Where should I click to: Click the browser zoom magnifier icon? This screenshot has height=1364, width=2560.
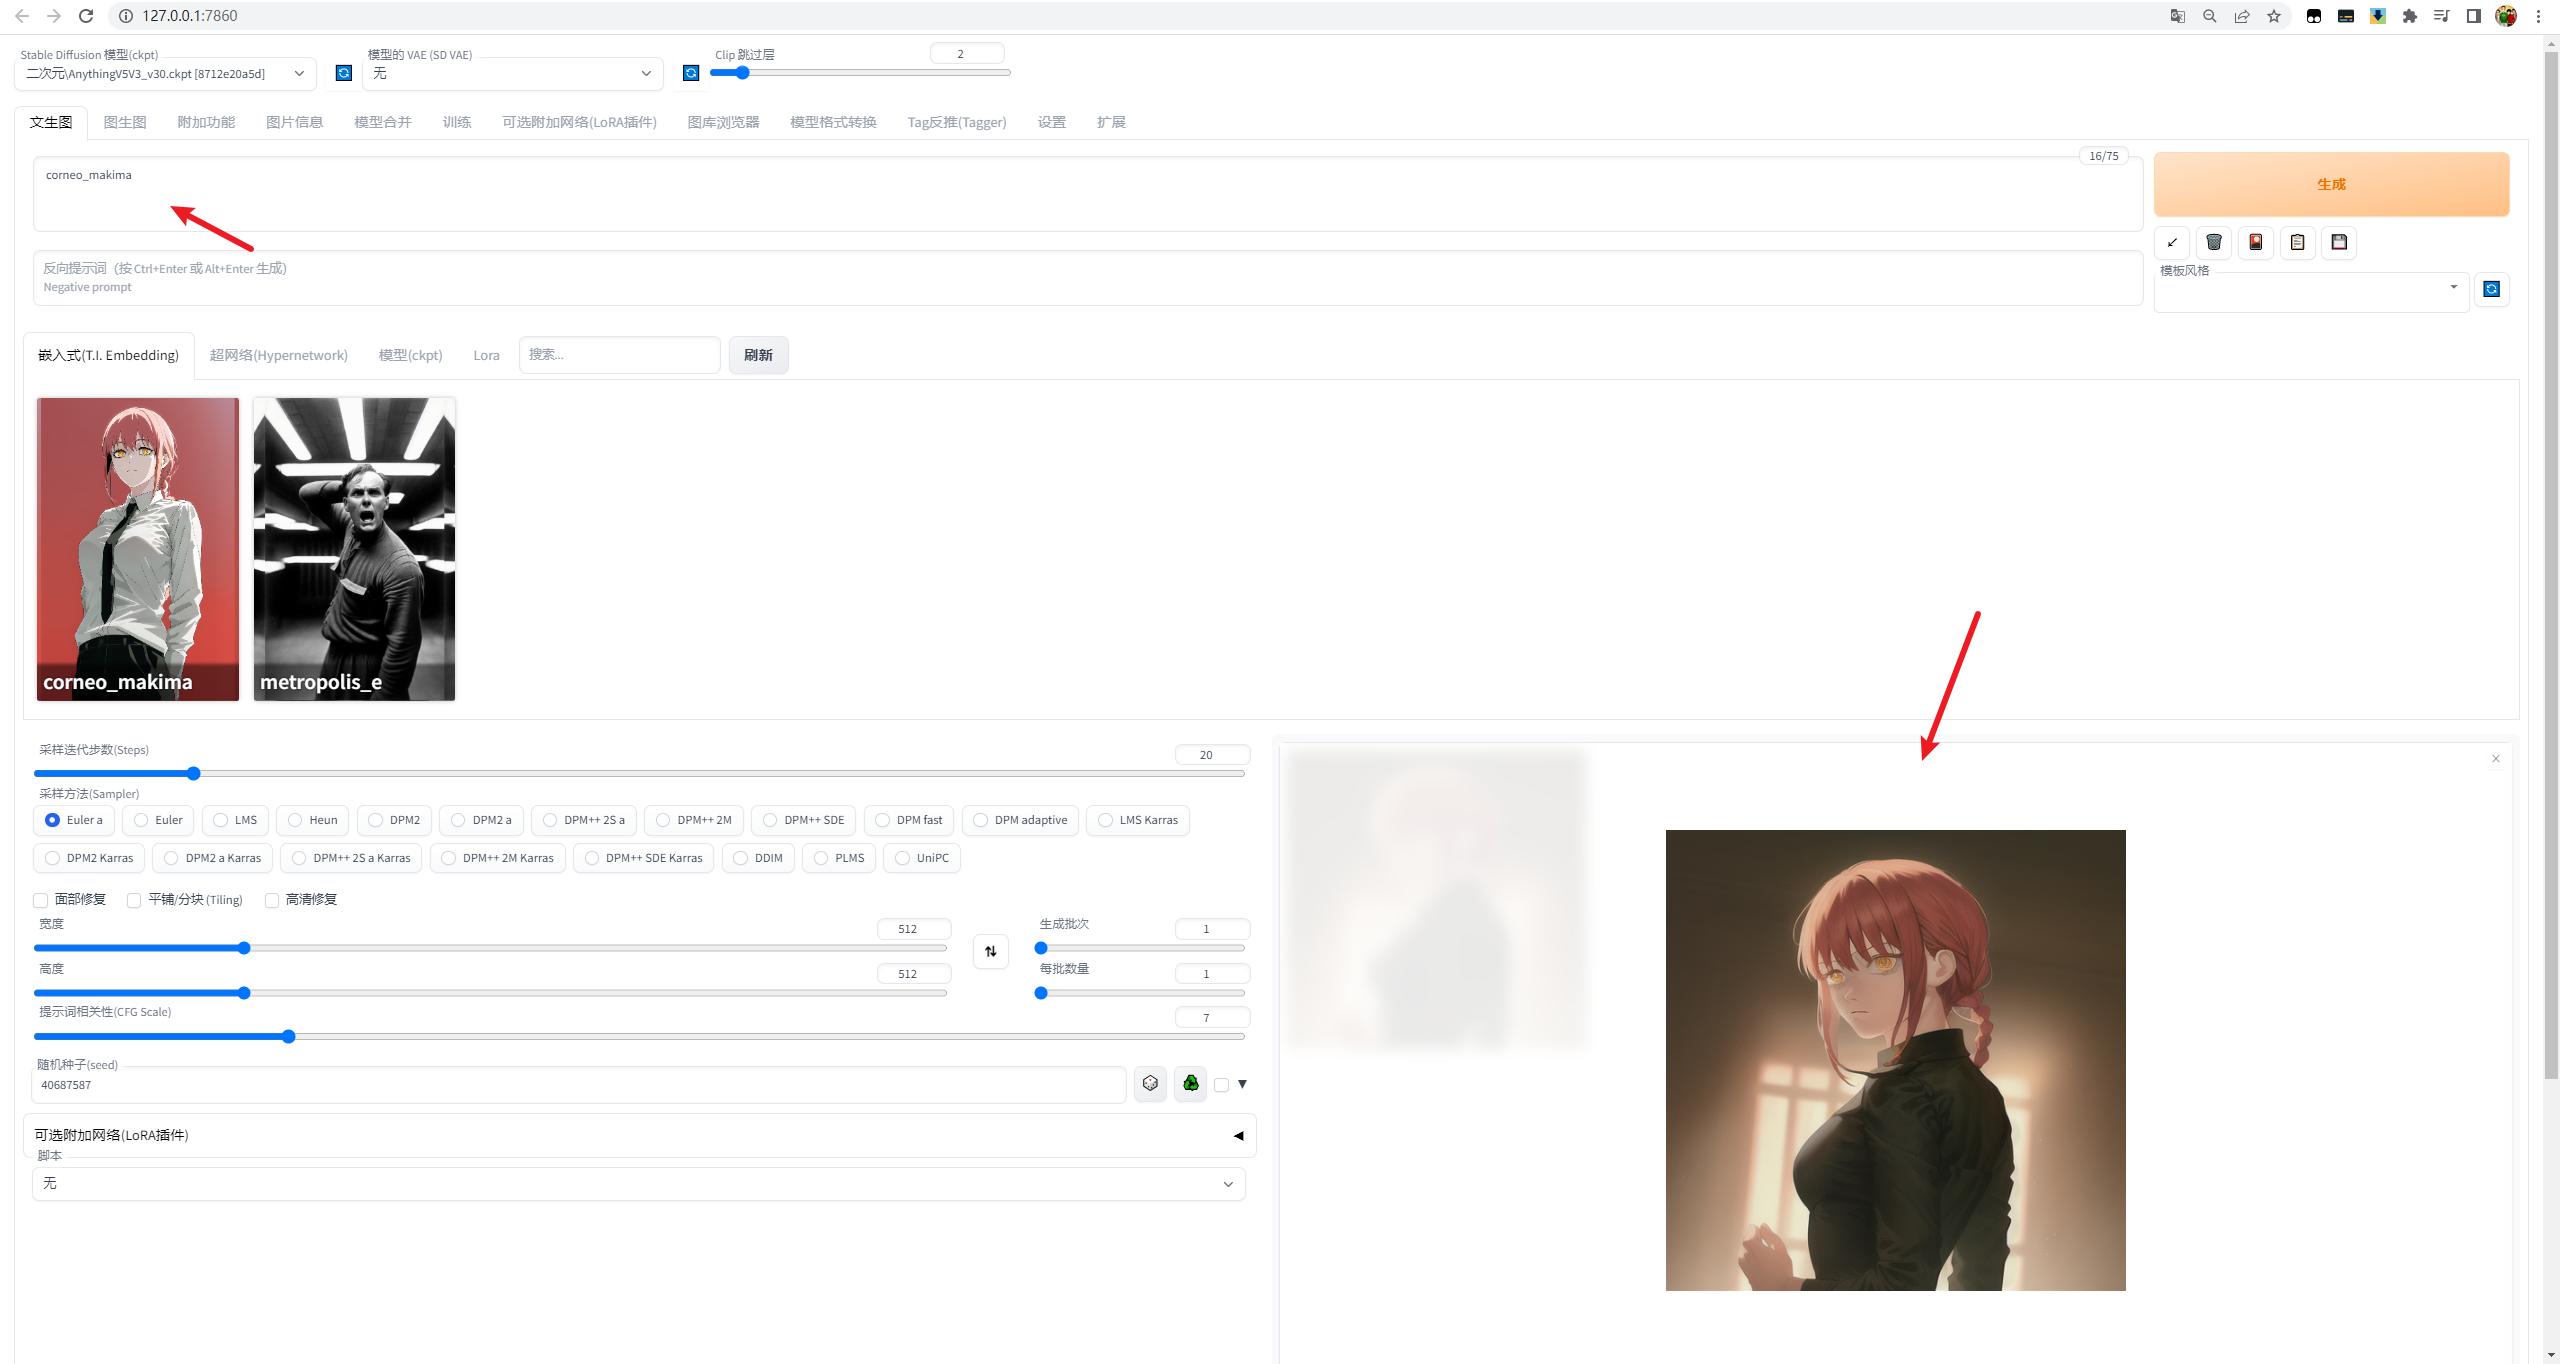(2209, 16)
